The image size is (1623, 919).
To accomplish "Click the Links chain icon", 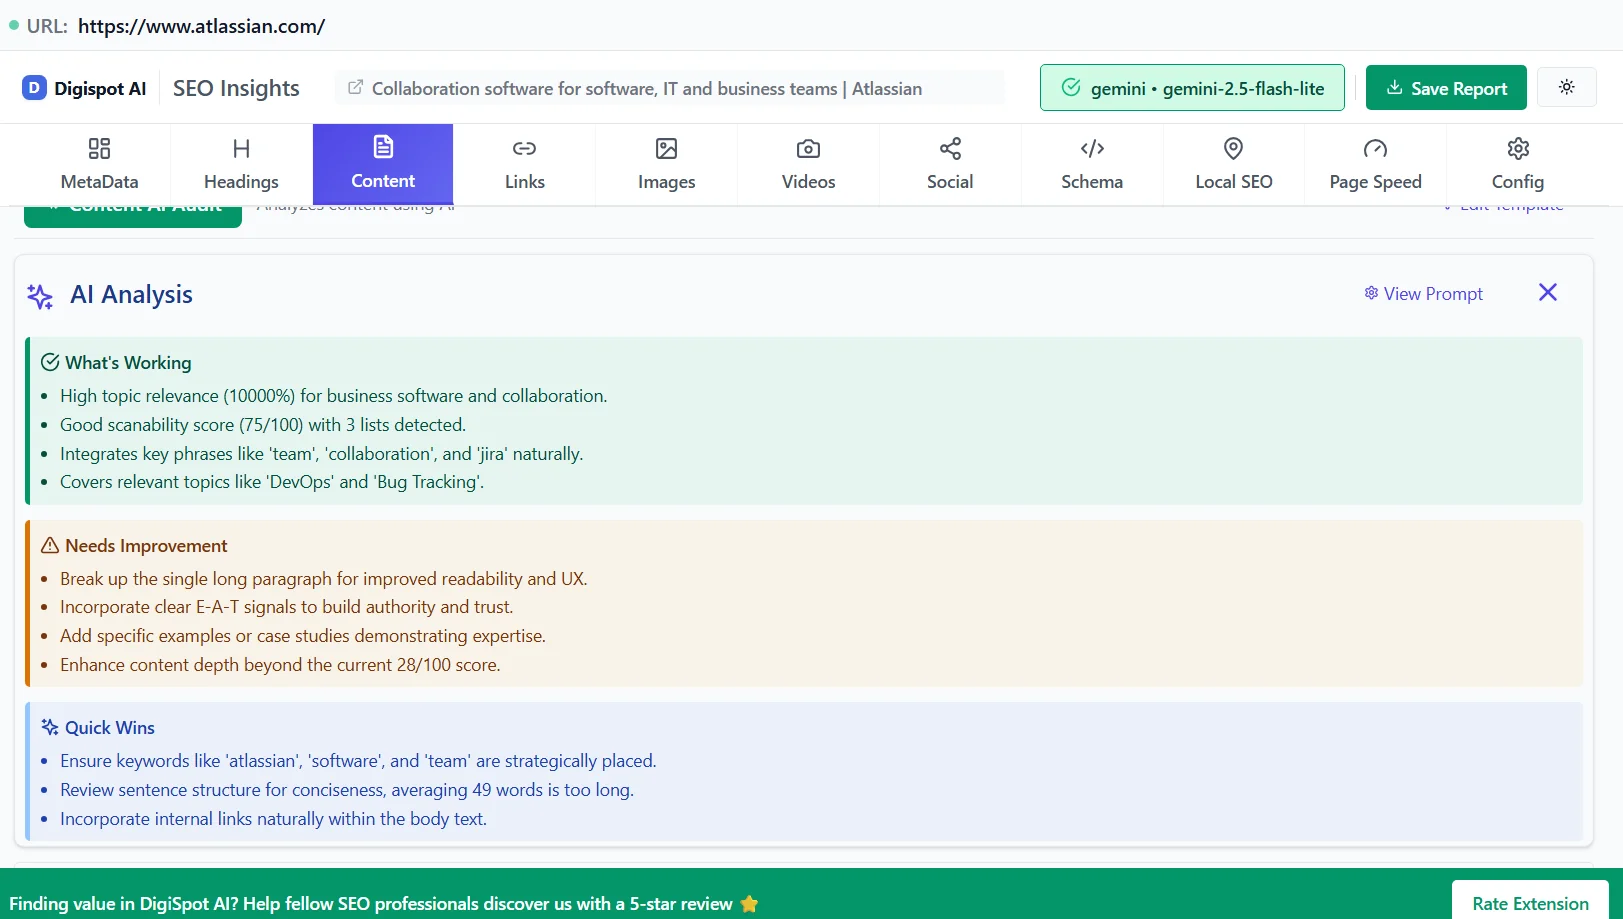I will (x=524, y=148).
